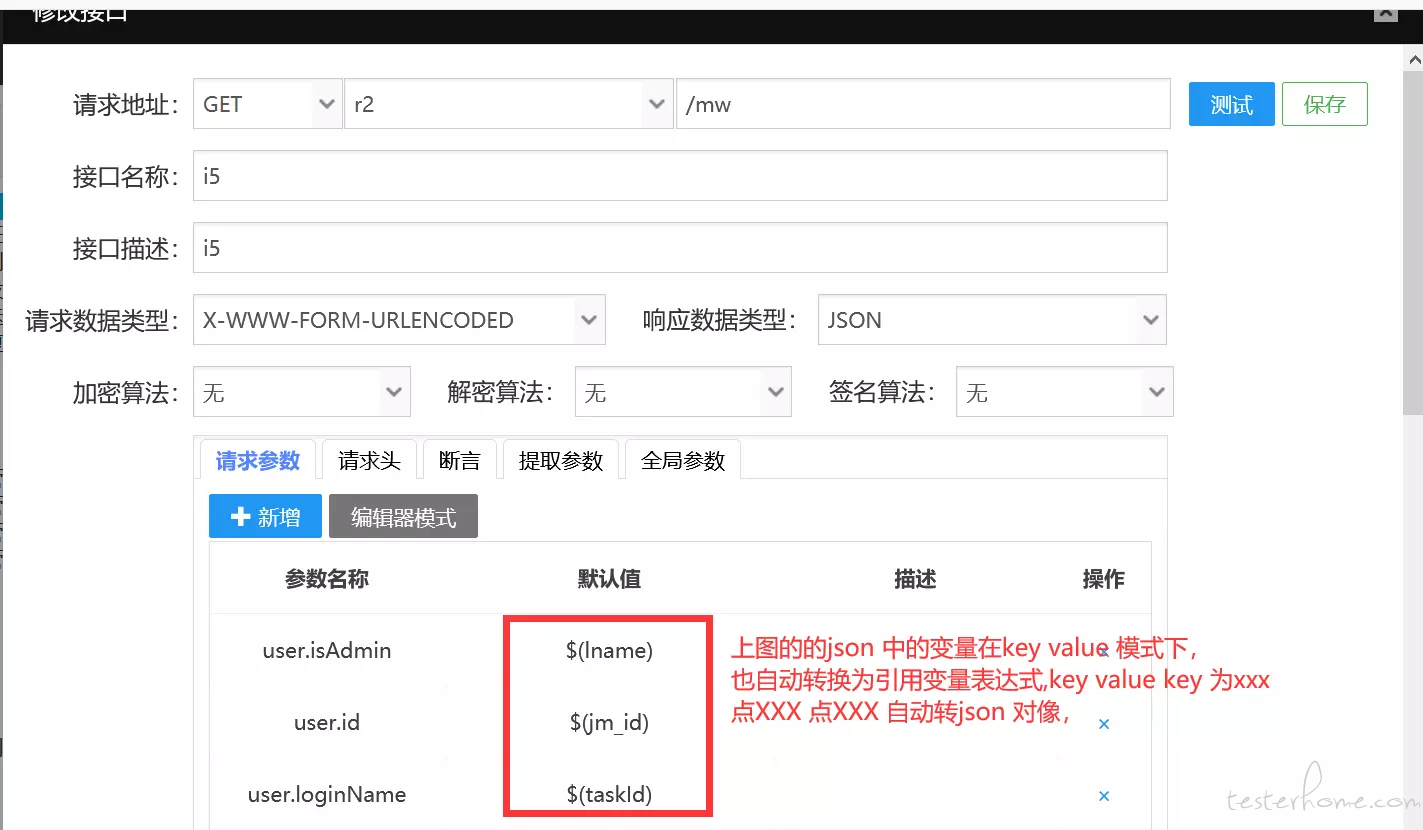This screenshot has width=1423, height=830.
Task: Open the r2 host dropdown
Action: tap(507, 104)
